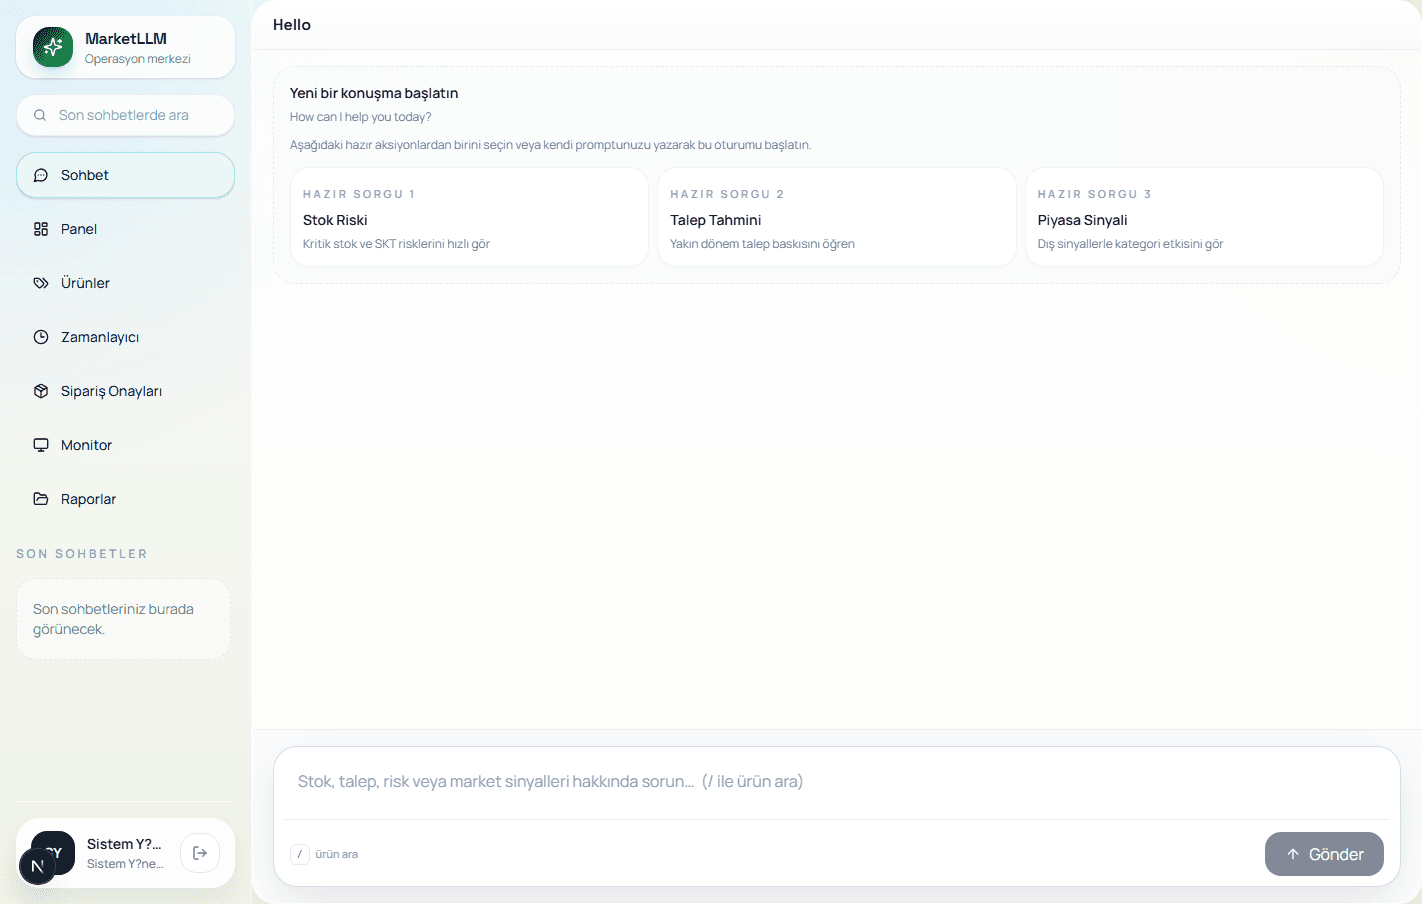Click the Sohbet chat bubble icon
The height and width of the screenshot is (904, 1422).
tap(41, 175)
